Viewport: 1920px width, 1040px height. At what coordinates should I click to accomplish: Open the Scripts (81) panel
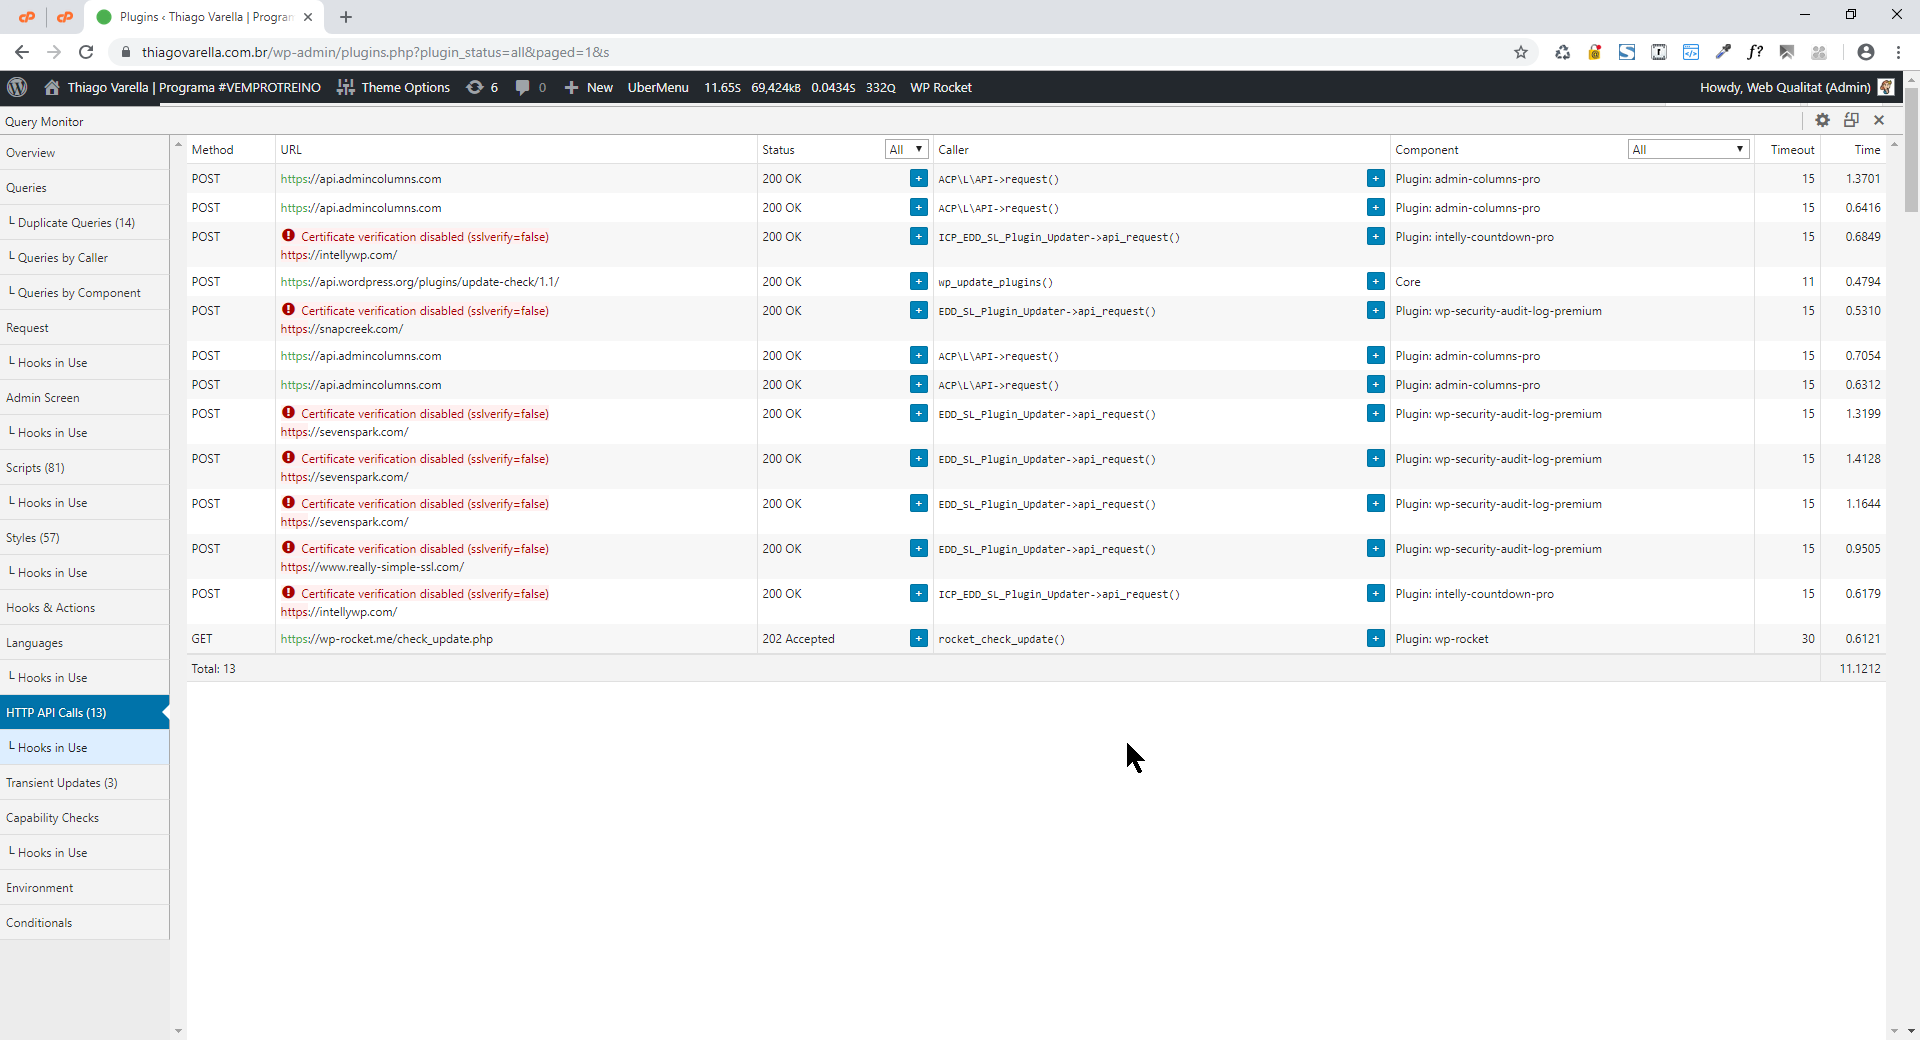[x=84, y=468]
